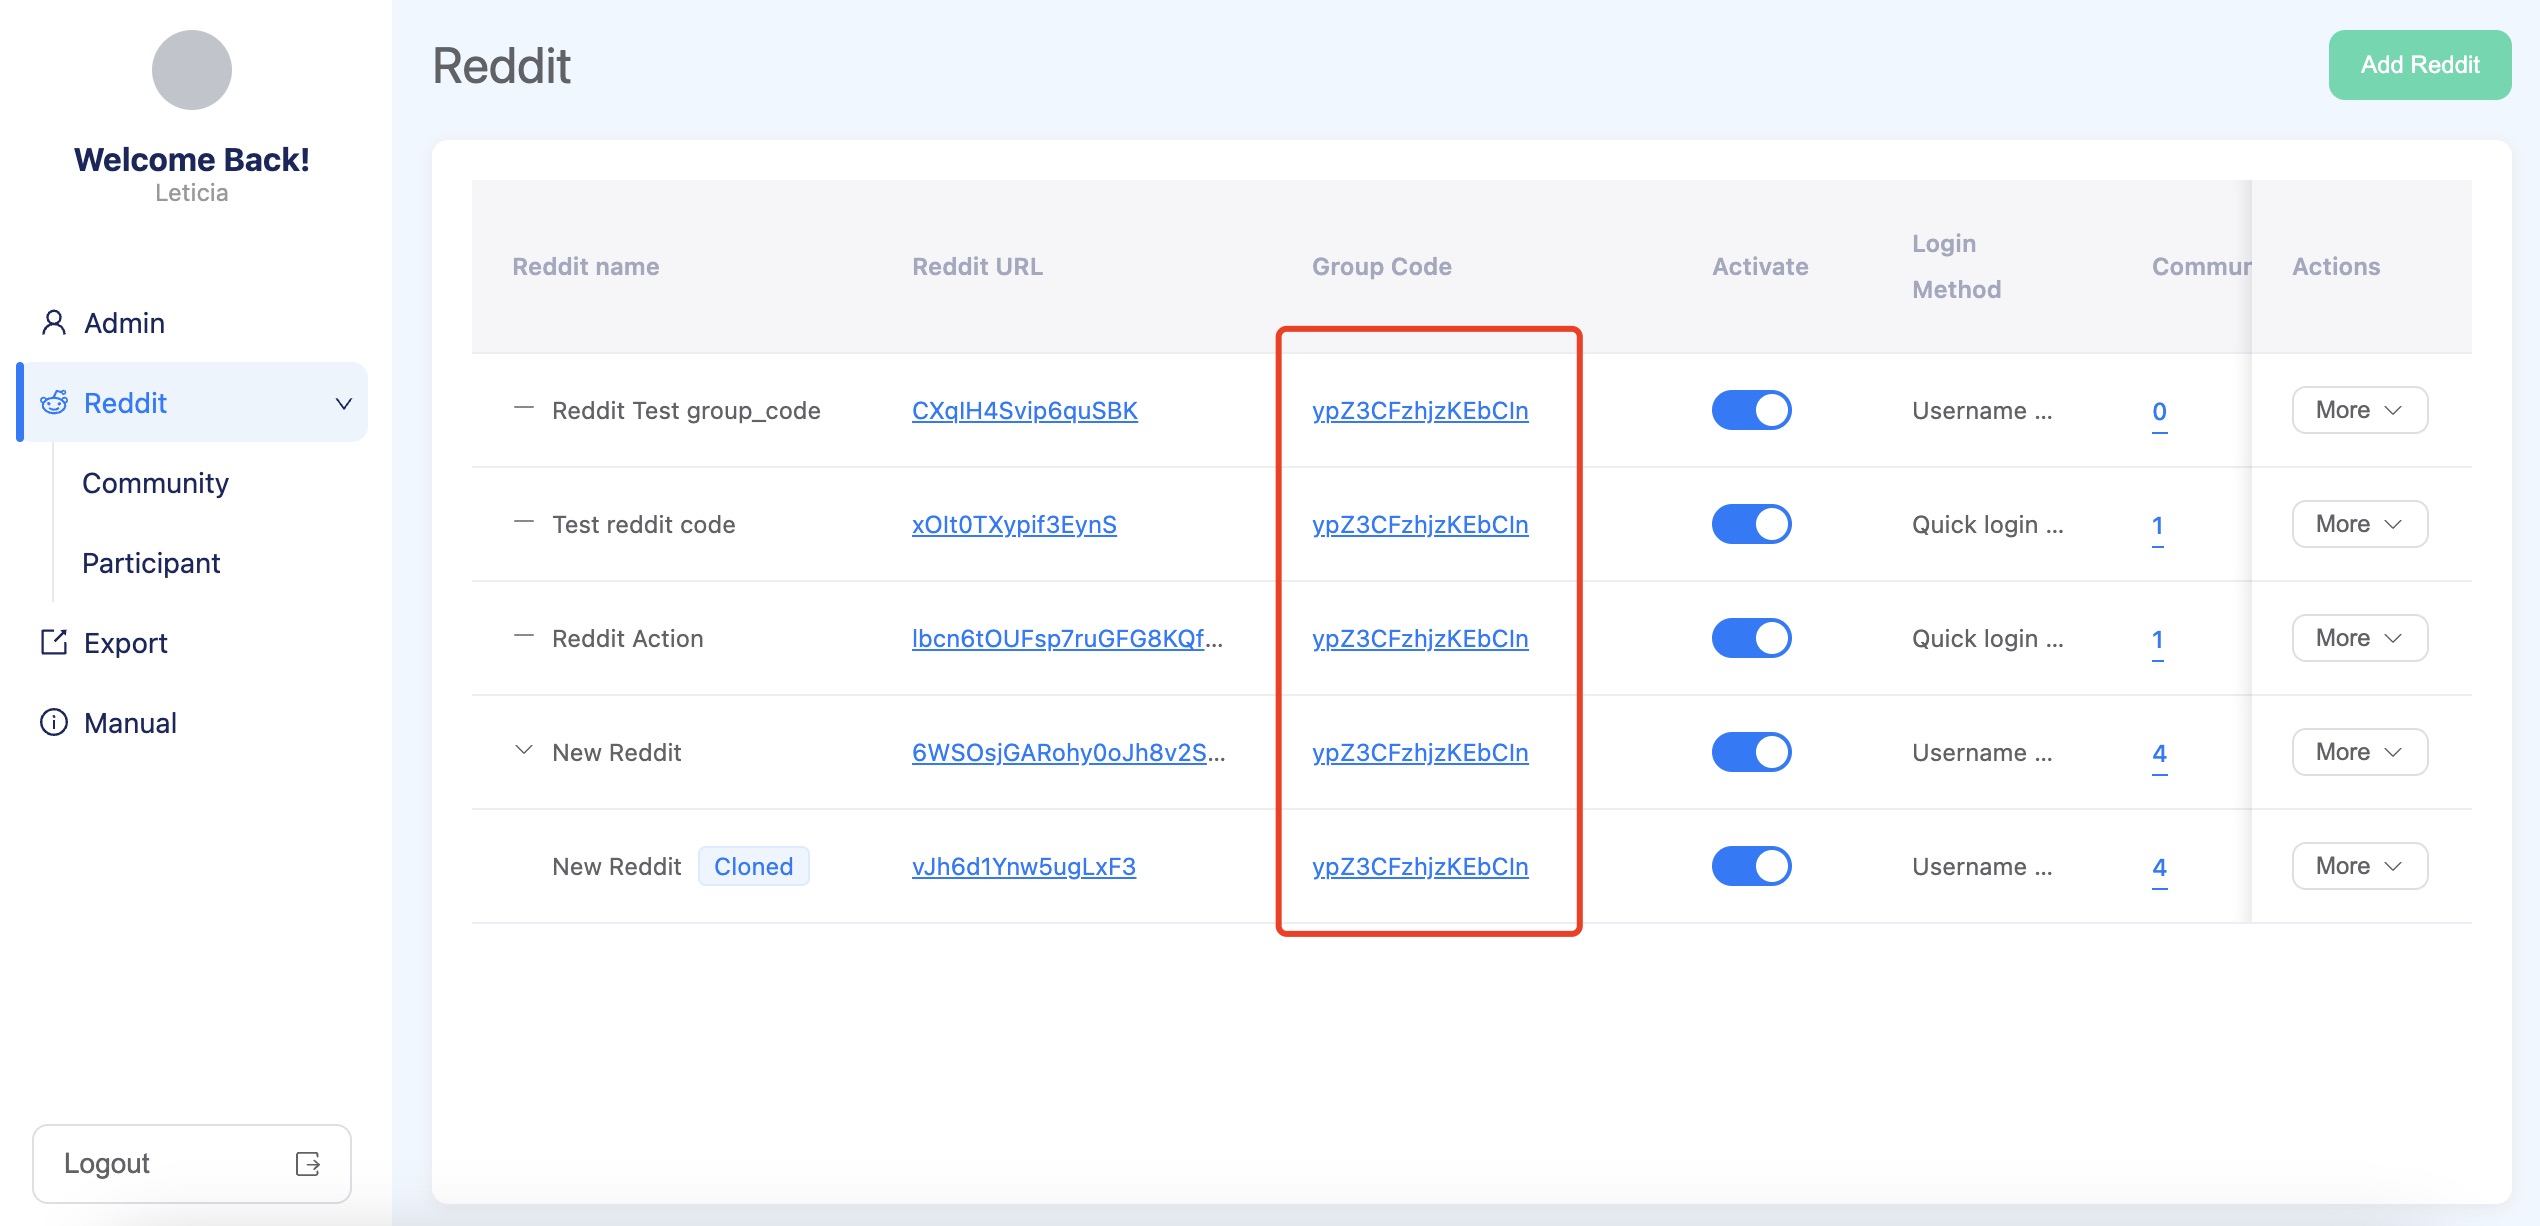Screen dimensions: 2540x1226
Task: Go to the Participant submenu item
Action: (x=151, y=563)
